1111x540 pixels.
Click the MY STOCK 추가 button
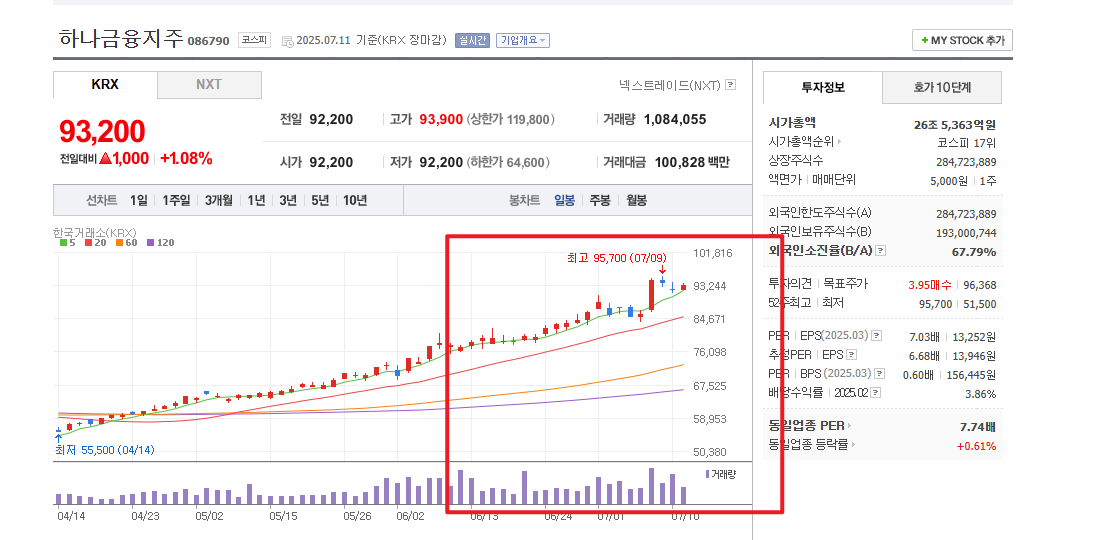click(962, 40)
